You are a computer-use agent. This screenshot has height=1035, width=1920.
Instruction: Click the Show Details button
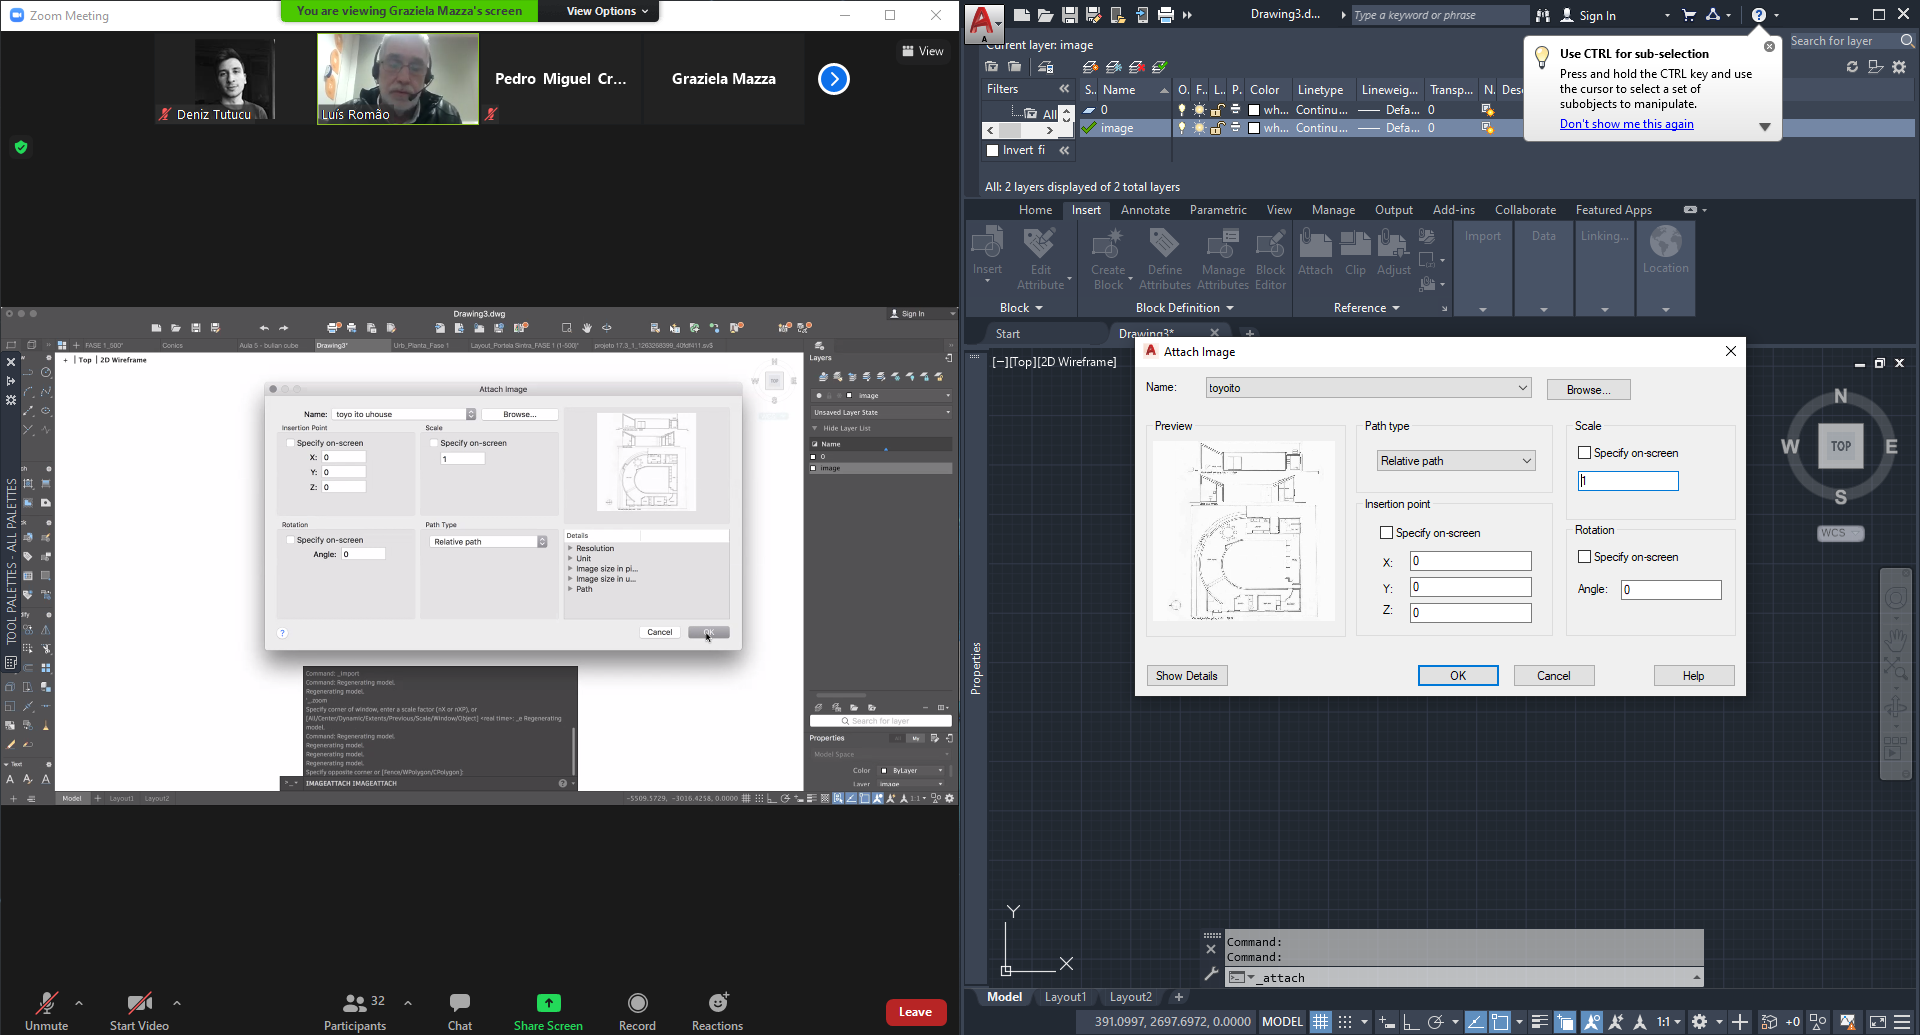(x=1186, y=676)
